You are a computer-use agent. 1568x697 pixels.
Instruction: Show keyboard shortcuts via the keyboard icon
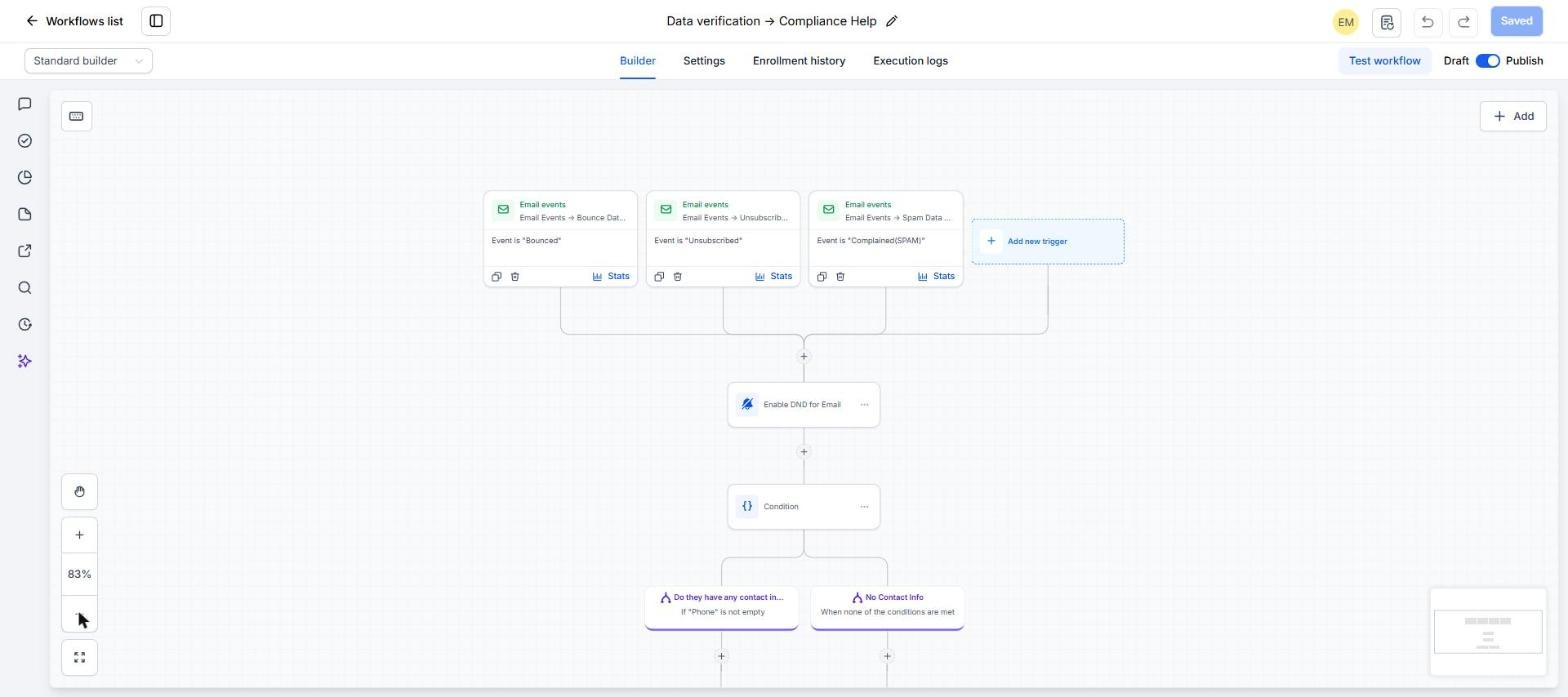coord(76,116)
